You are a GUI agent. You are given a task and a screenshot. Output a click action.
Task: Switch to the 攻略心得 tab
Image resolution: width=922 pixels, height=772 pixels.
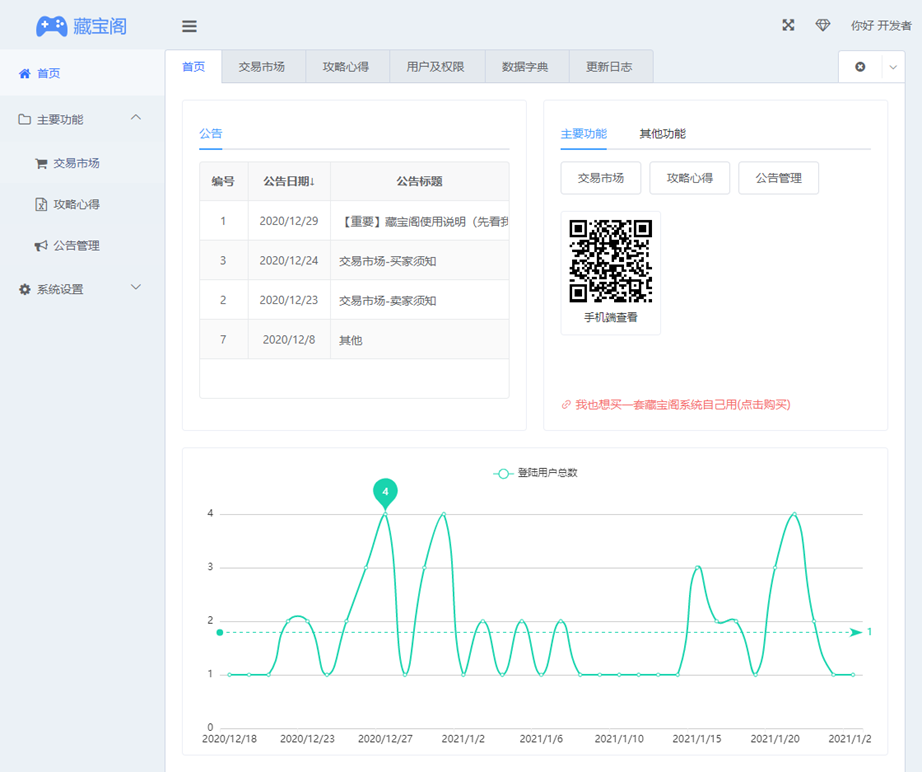click(x=346, y=66)
